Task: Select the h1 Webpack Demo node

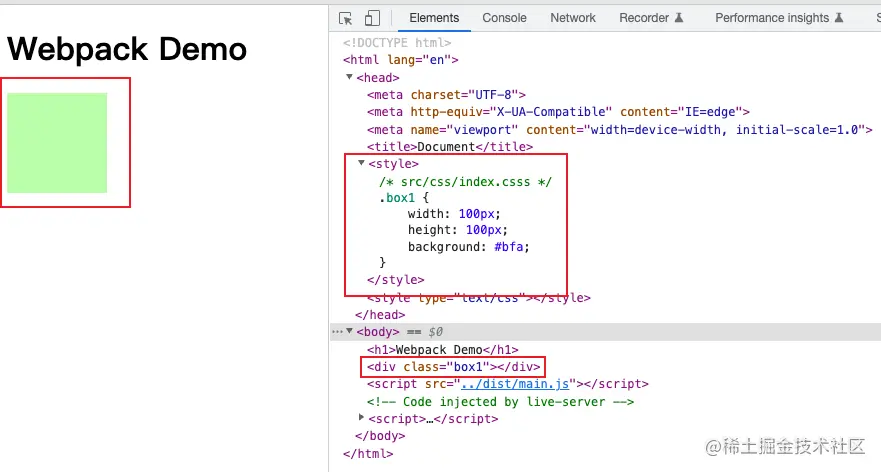Action: (x=443, y=350)
